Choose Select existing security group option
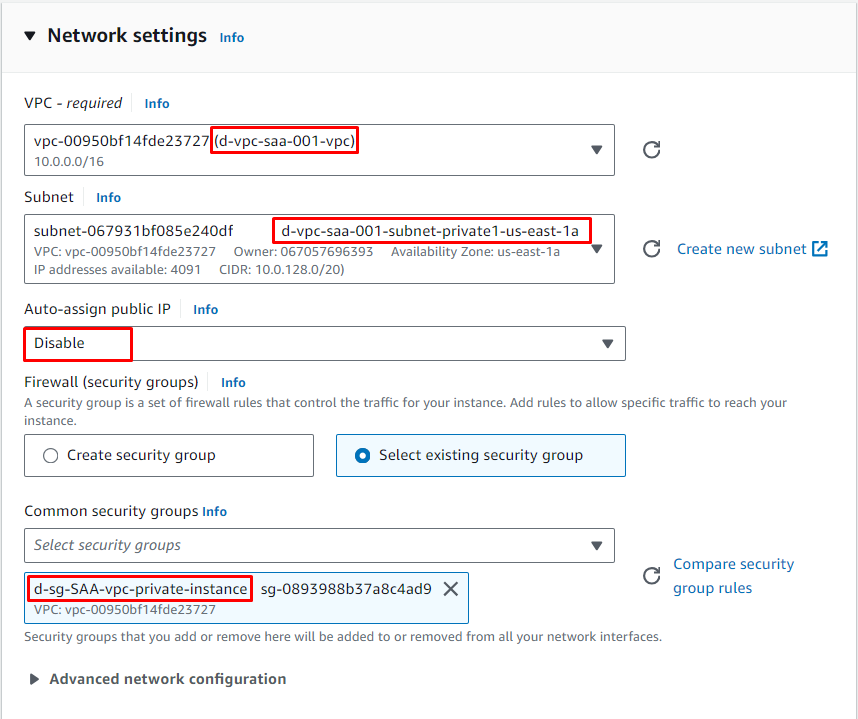Screen dimensions: 858x719 [363, 455]
